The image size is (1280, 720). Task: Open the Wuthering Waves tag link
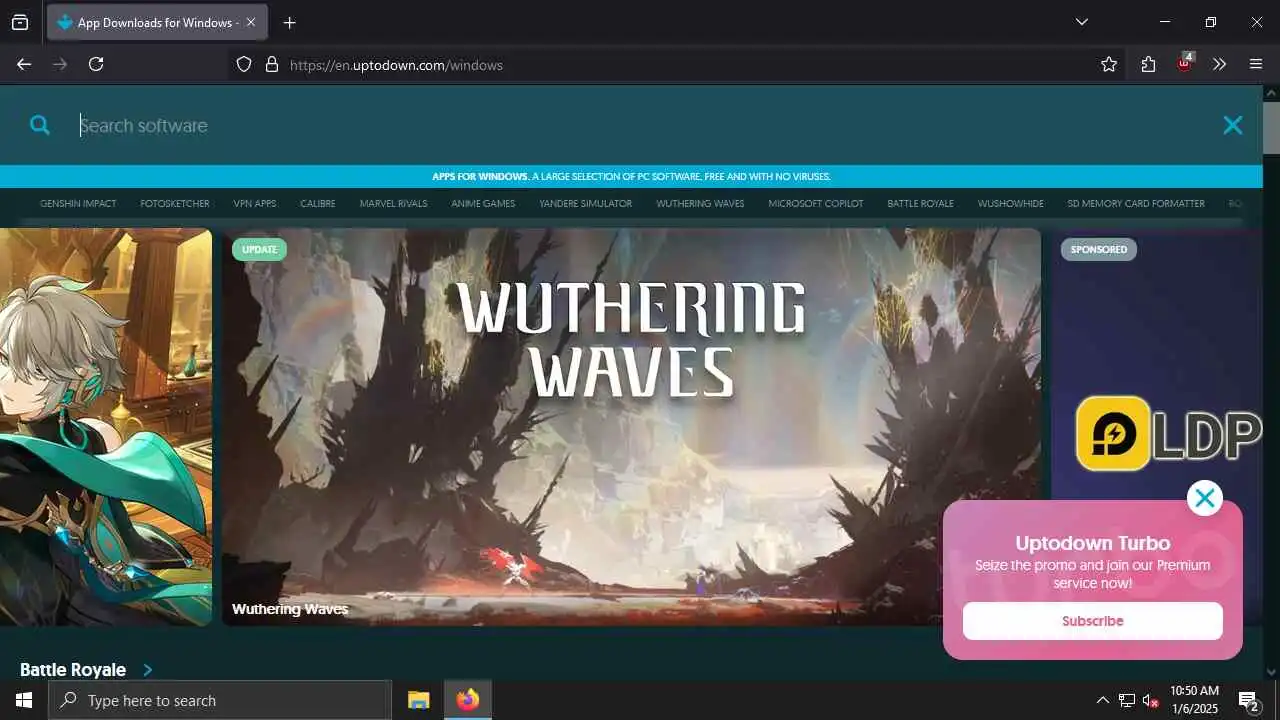point(700,203)
